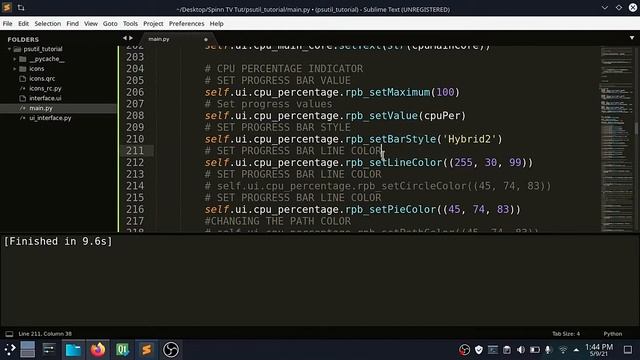Open the Preferences menu
640x360 pixels.
pyautogui.click(x=186, y=24)
